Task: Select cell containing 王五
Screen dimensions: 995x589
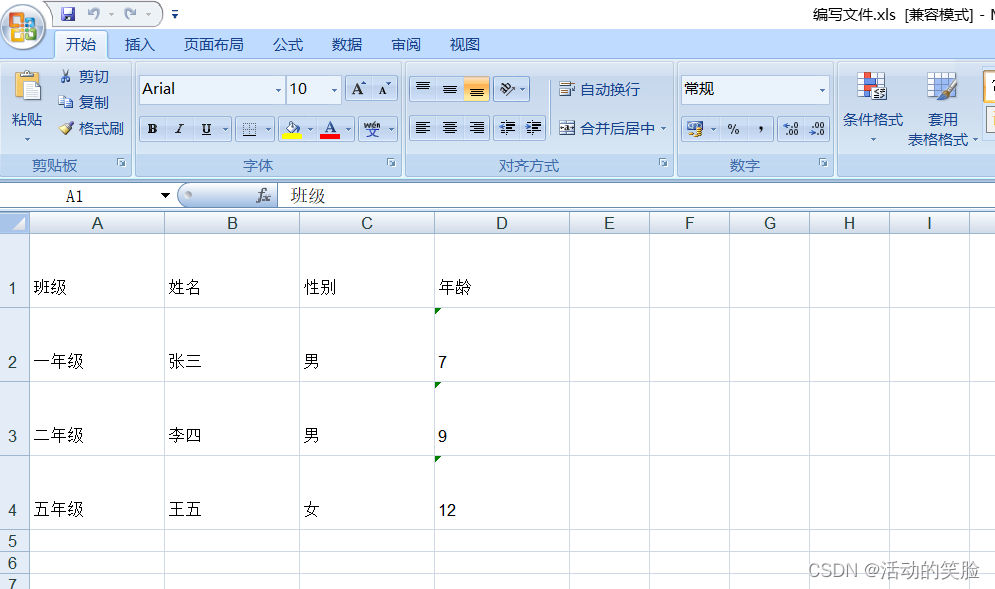Action: (232, 493)
